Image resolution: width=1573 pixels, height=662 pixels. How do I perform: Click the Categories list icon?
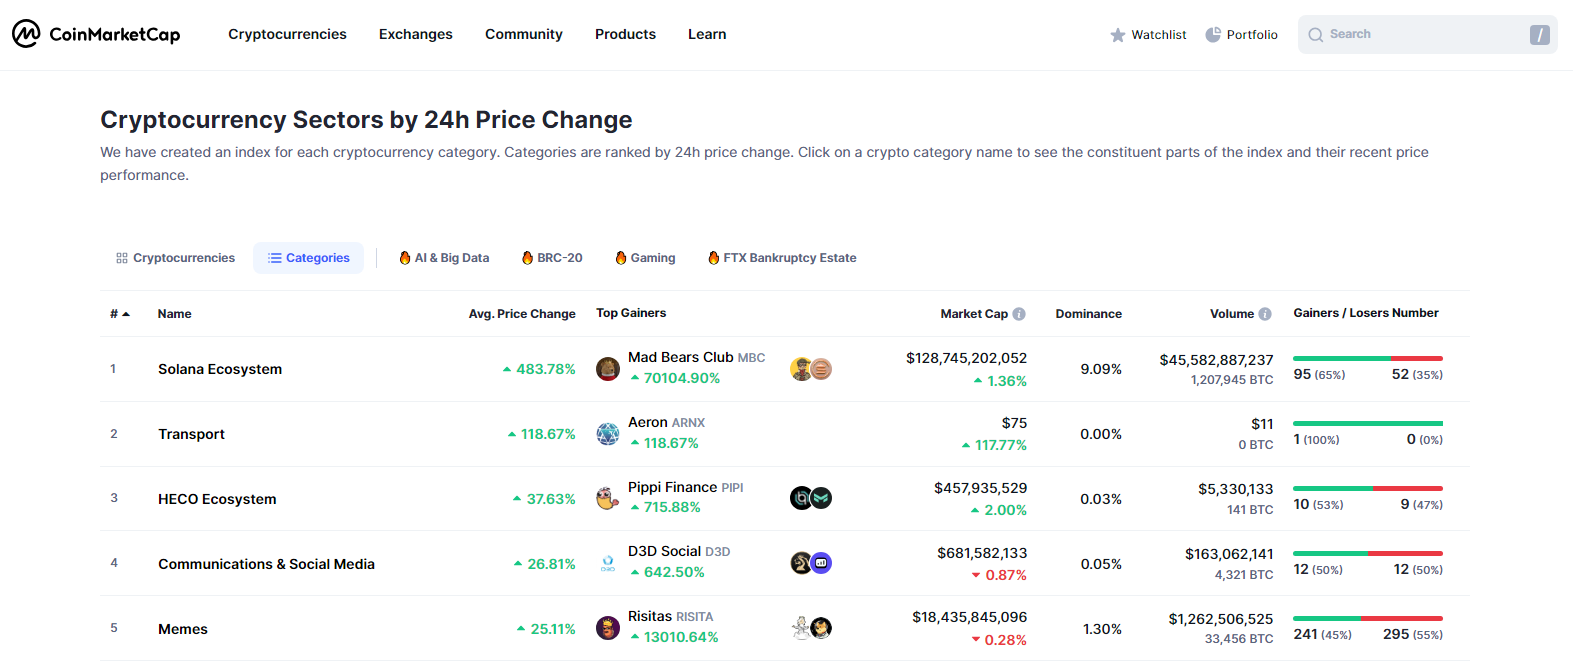coord(275,258)
